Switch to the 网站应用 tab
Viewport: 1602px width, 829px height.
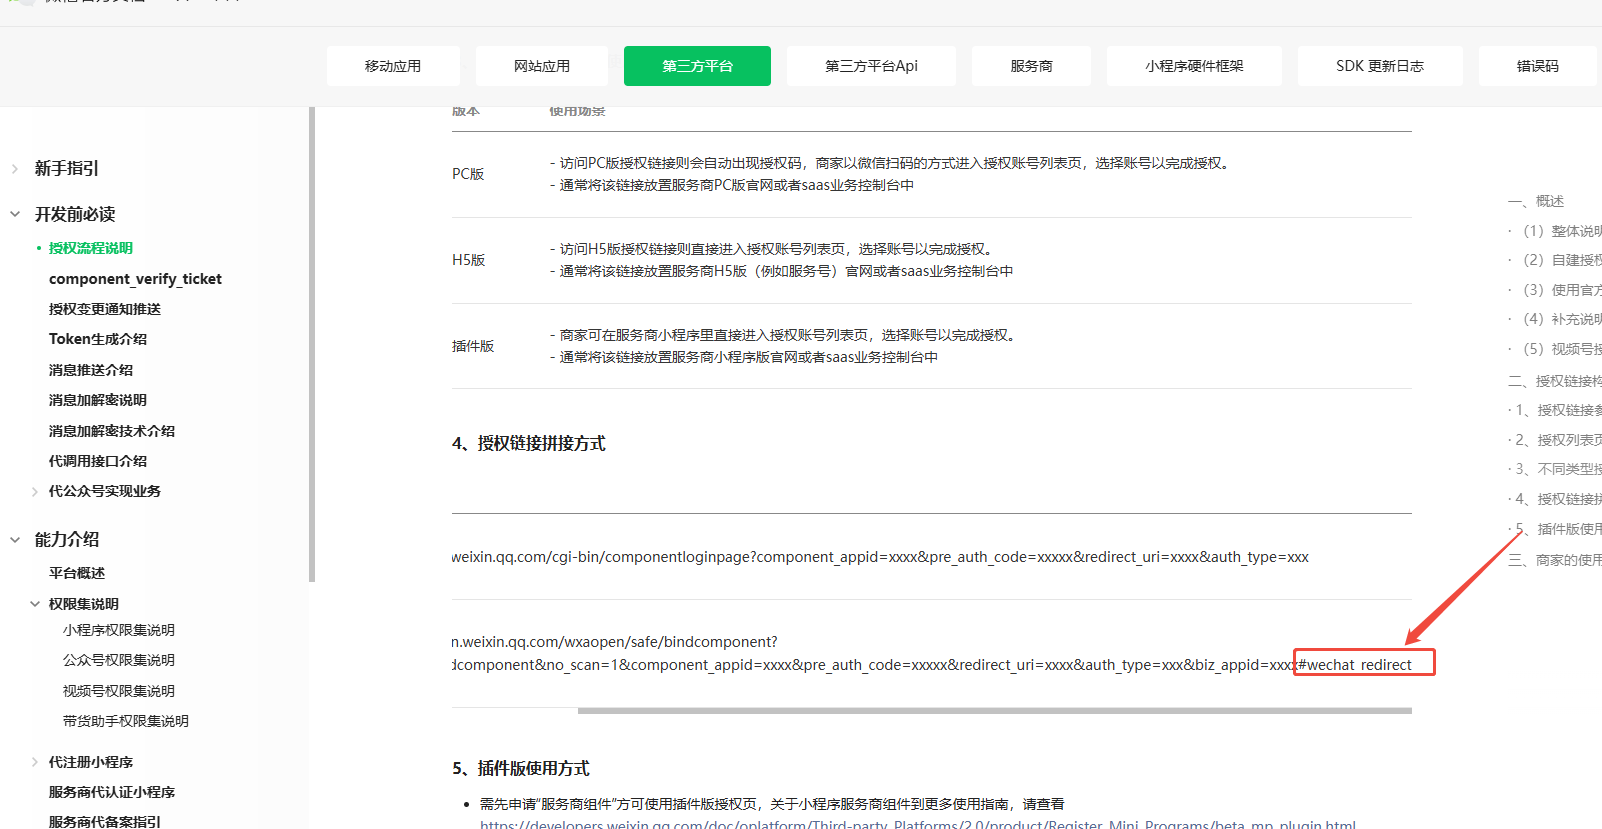point(542,66)
